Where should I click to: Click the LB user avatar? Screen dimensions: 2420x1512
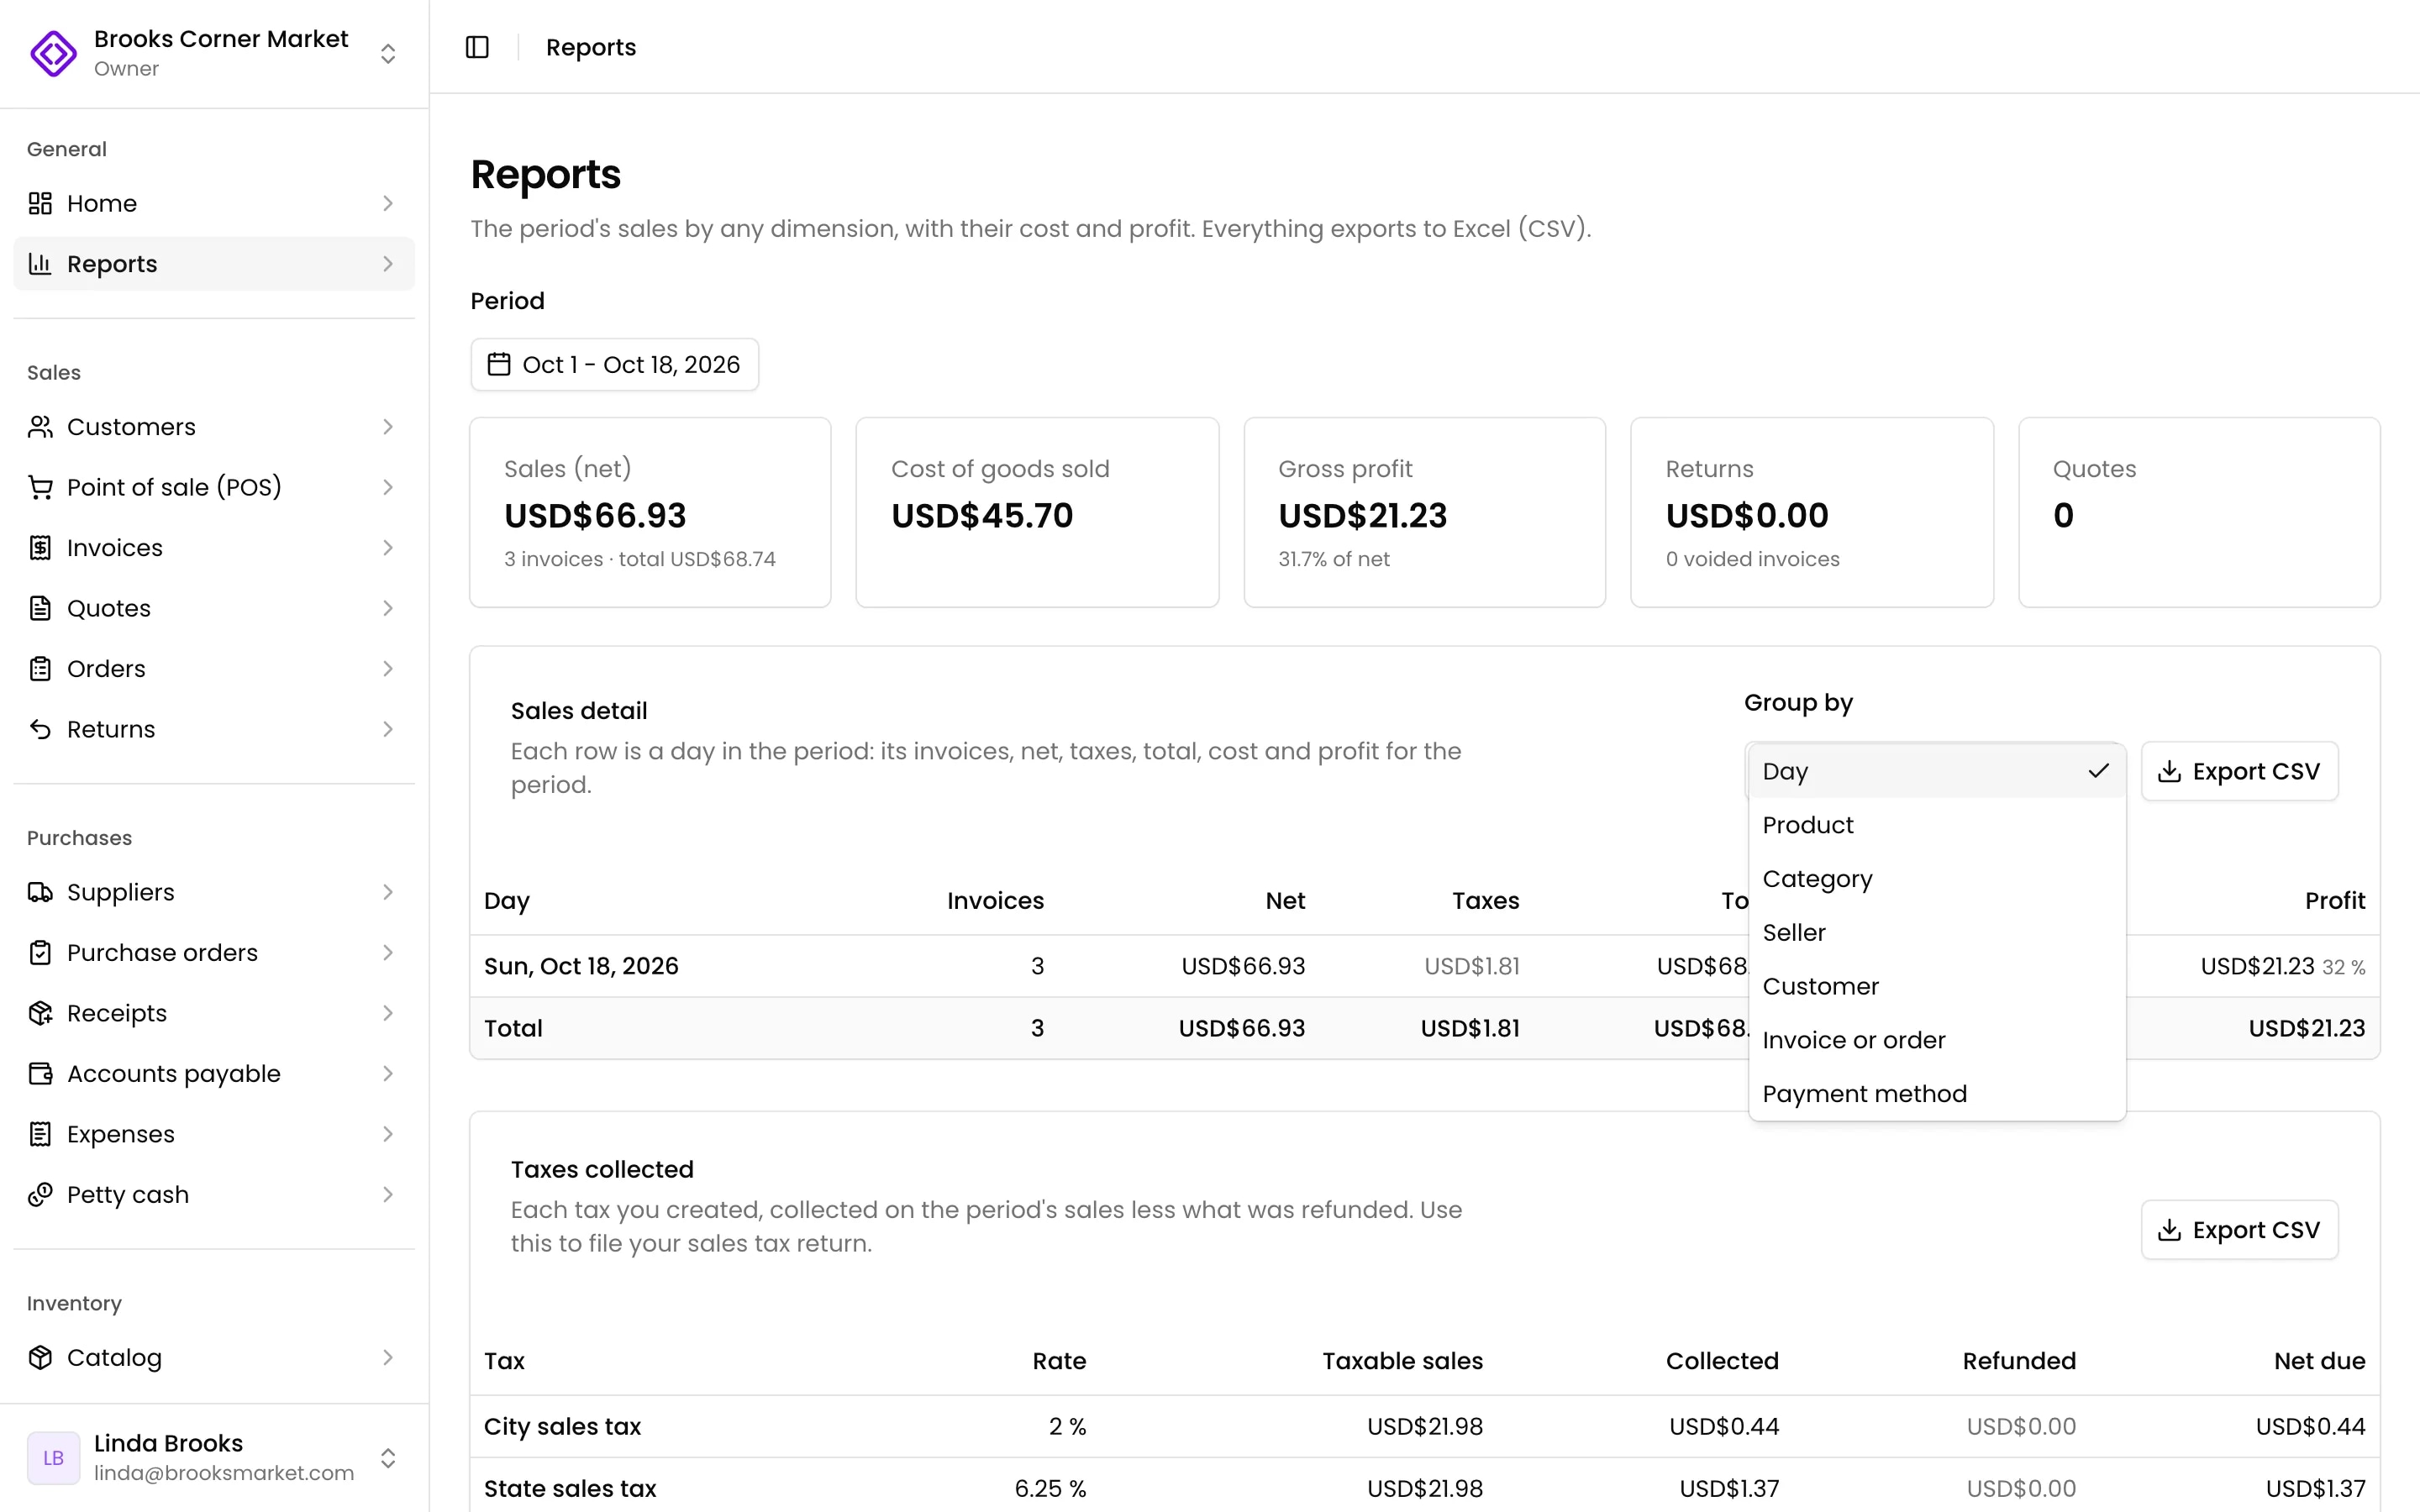click(53, 1458)
